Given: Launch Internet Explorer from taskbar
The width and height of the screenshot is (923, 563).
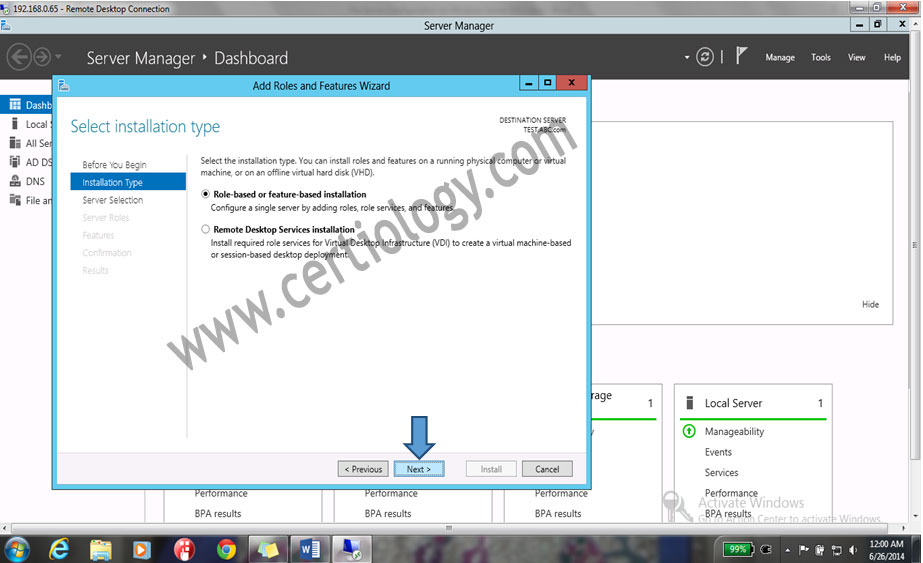Looking at the screenshot, I should click(58, 550).
